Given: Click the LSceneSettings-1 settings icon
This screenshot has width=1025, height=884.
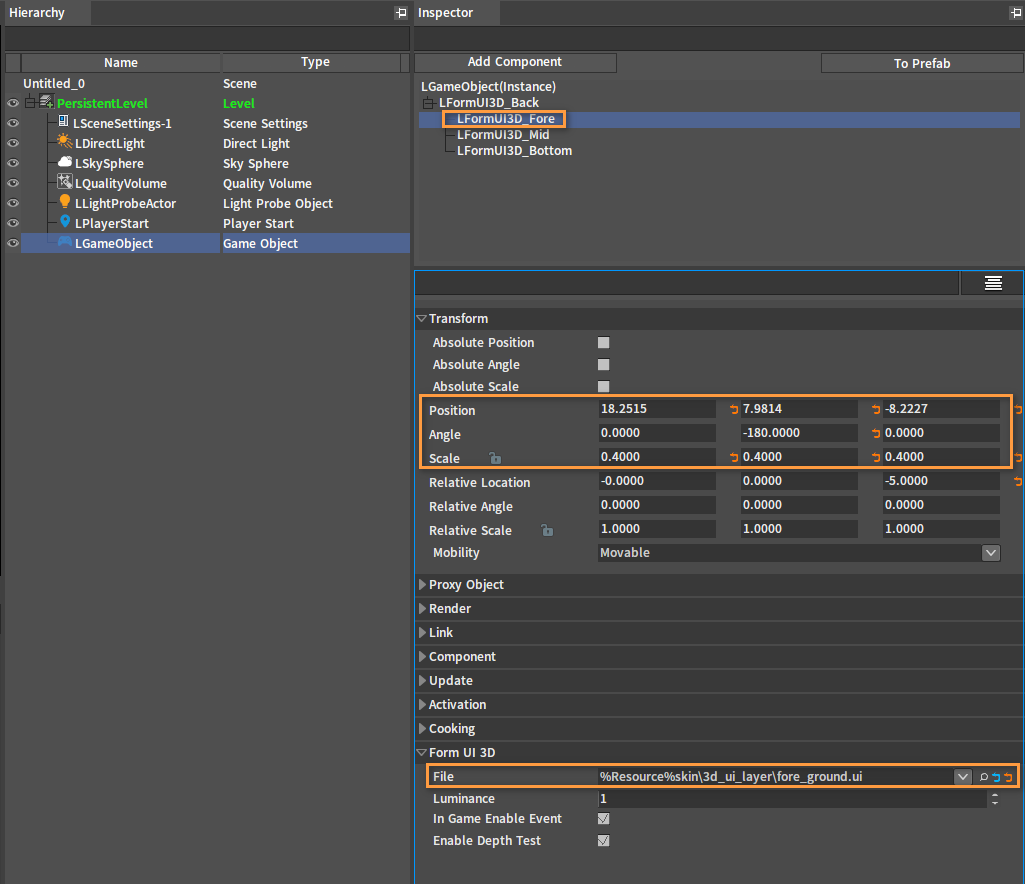Looking at the screenshot, I should coord(63,122).
